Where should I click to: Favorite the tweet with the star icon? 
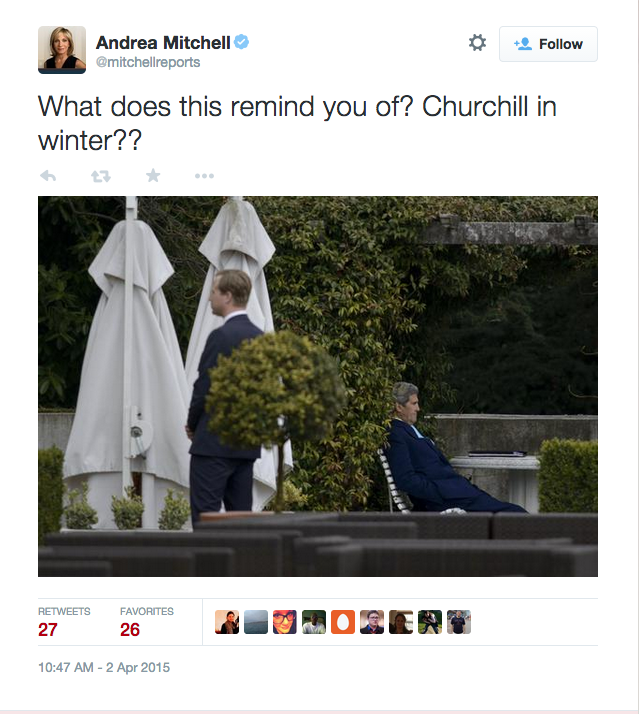(x=153, y=175)
